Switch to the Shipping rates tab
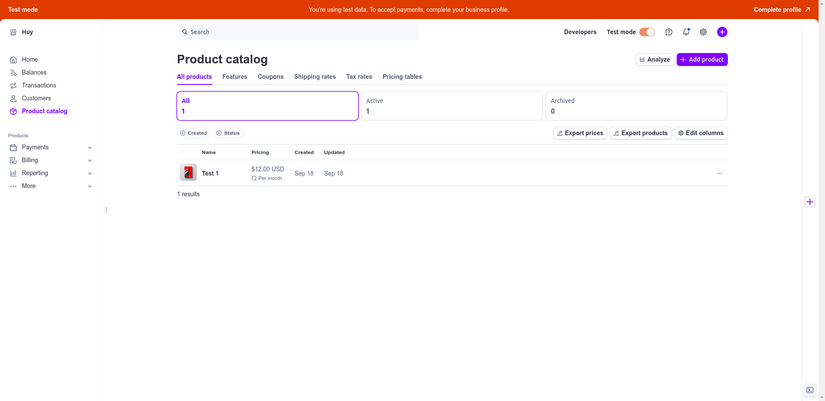The height and width of the screenshot is (401, 825). click(315, 77)
